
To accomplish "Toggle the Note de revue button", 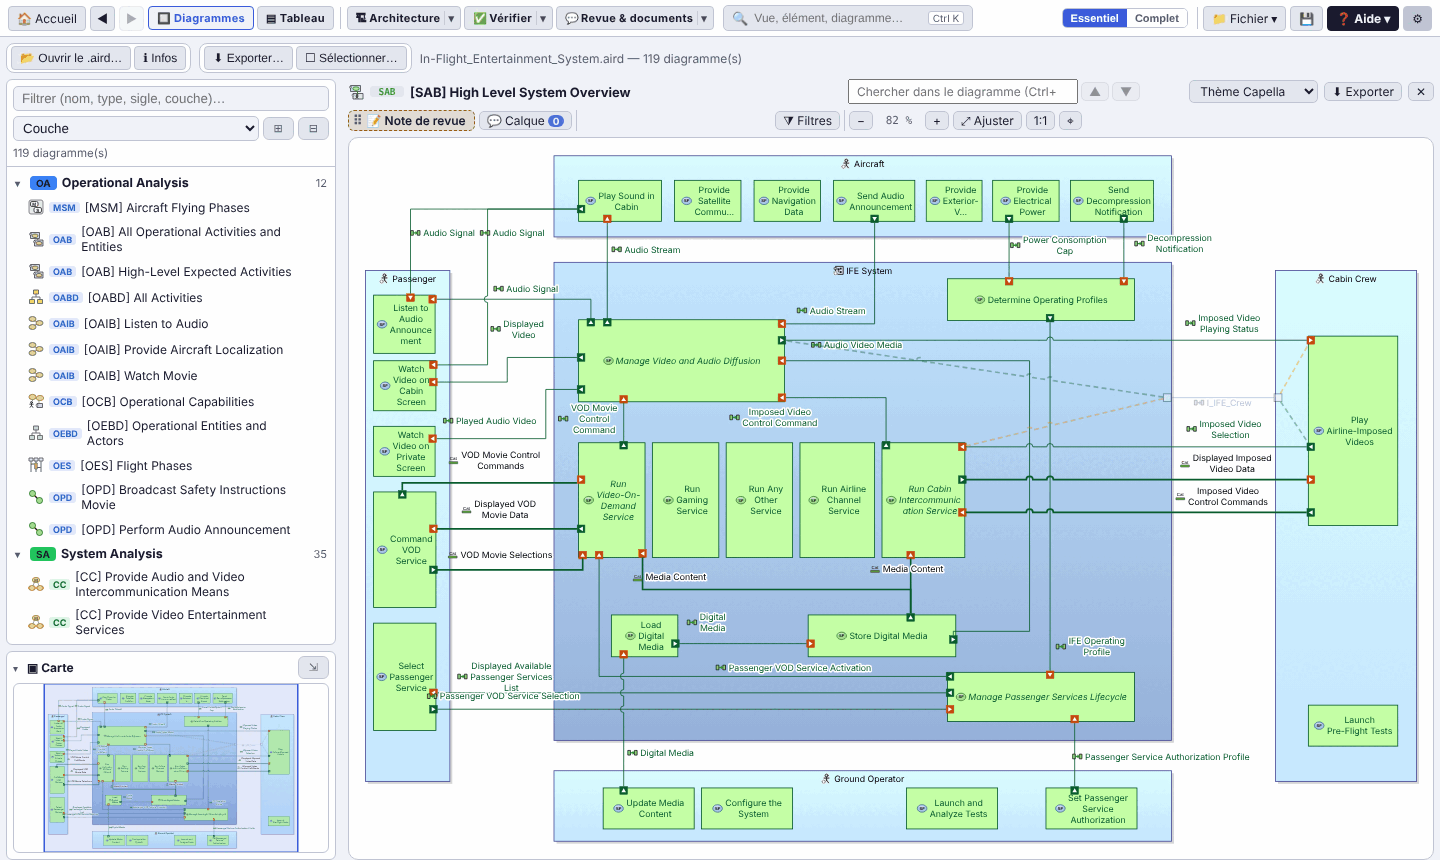I will pos(412,121).
